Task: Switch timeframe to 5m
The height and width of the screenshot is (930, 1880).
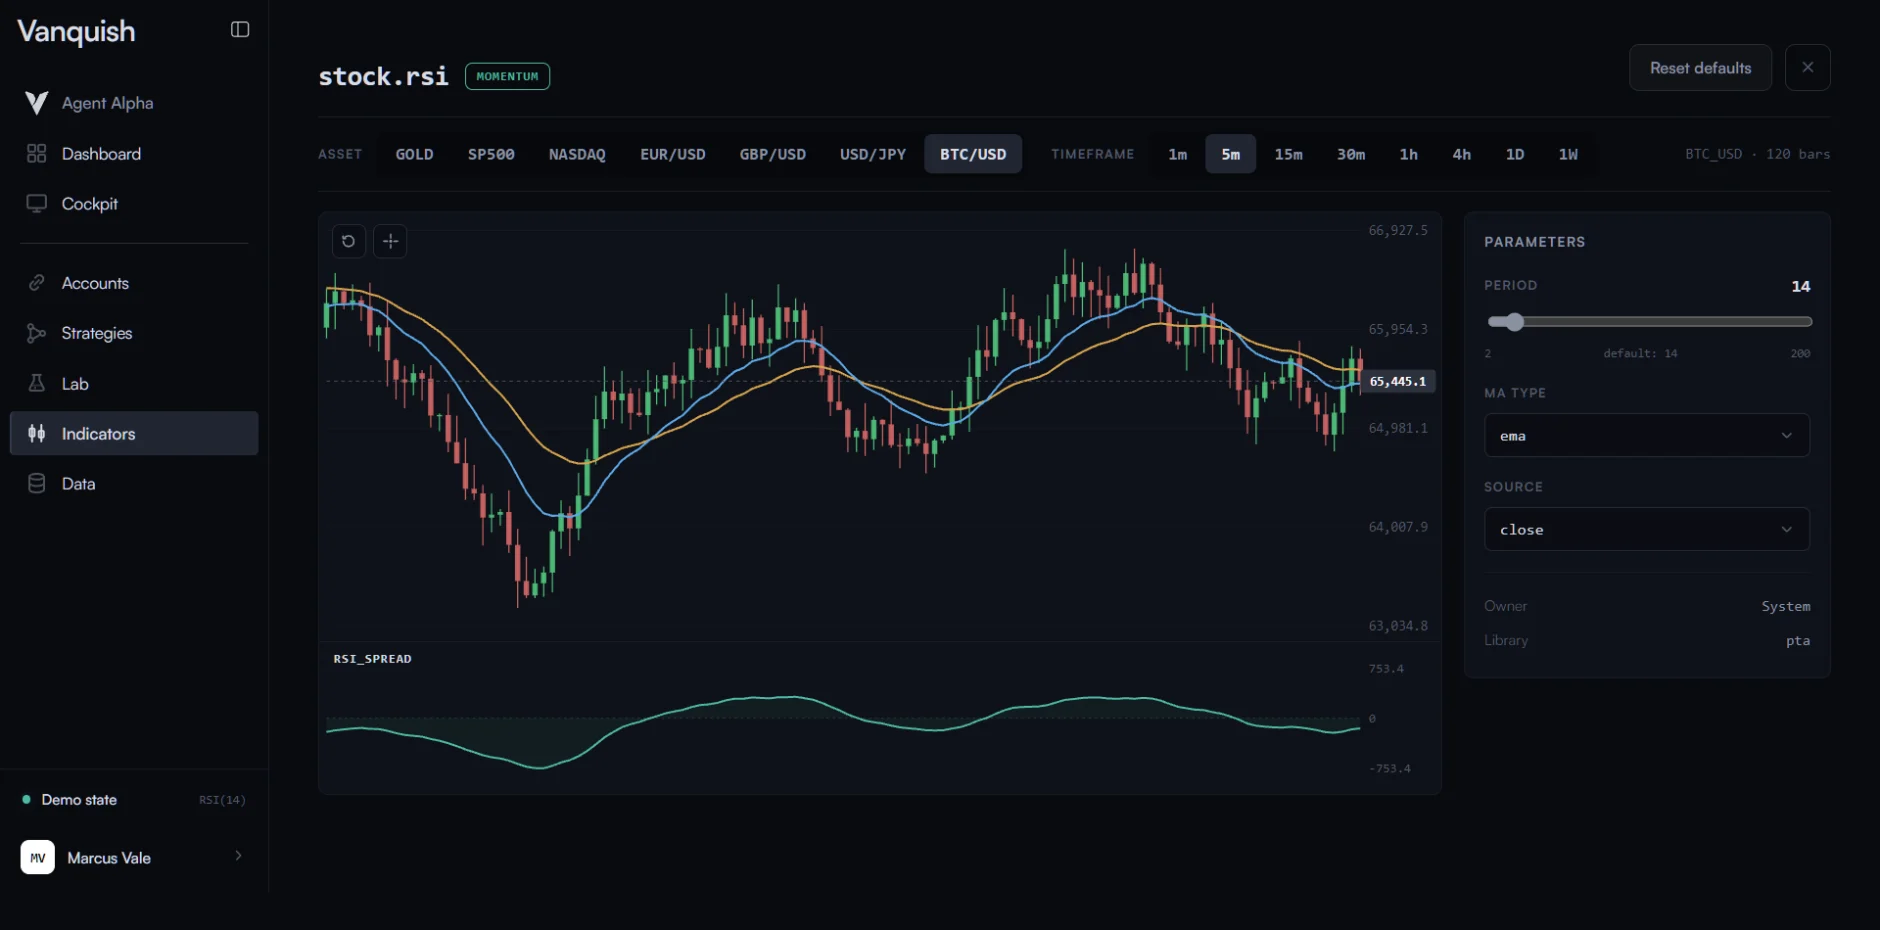Action: point(1231,154)
